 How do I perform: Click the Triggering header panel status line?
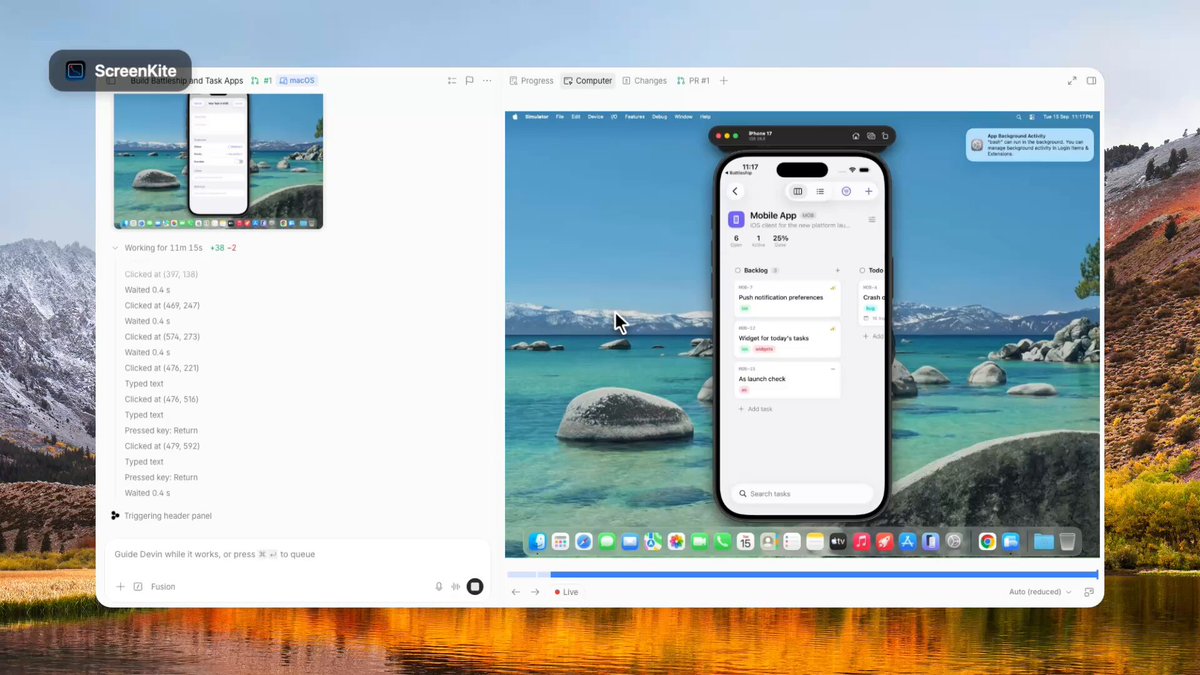[161, 516]
